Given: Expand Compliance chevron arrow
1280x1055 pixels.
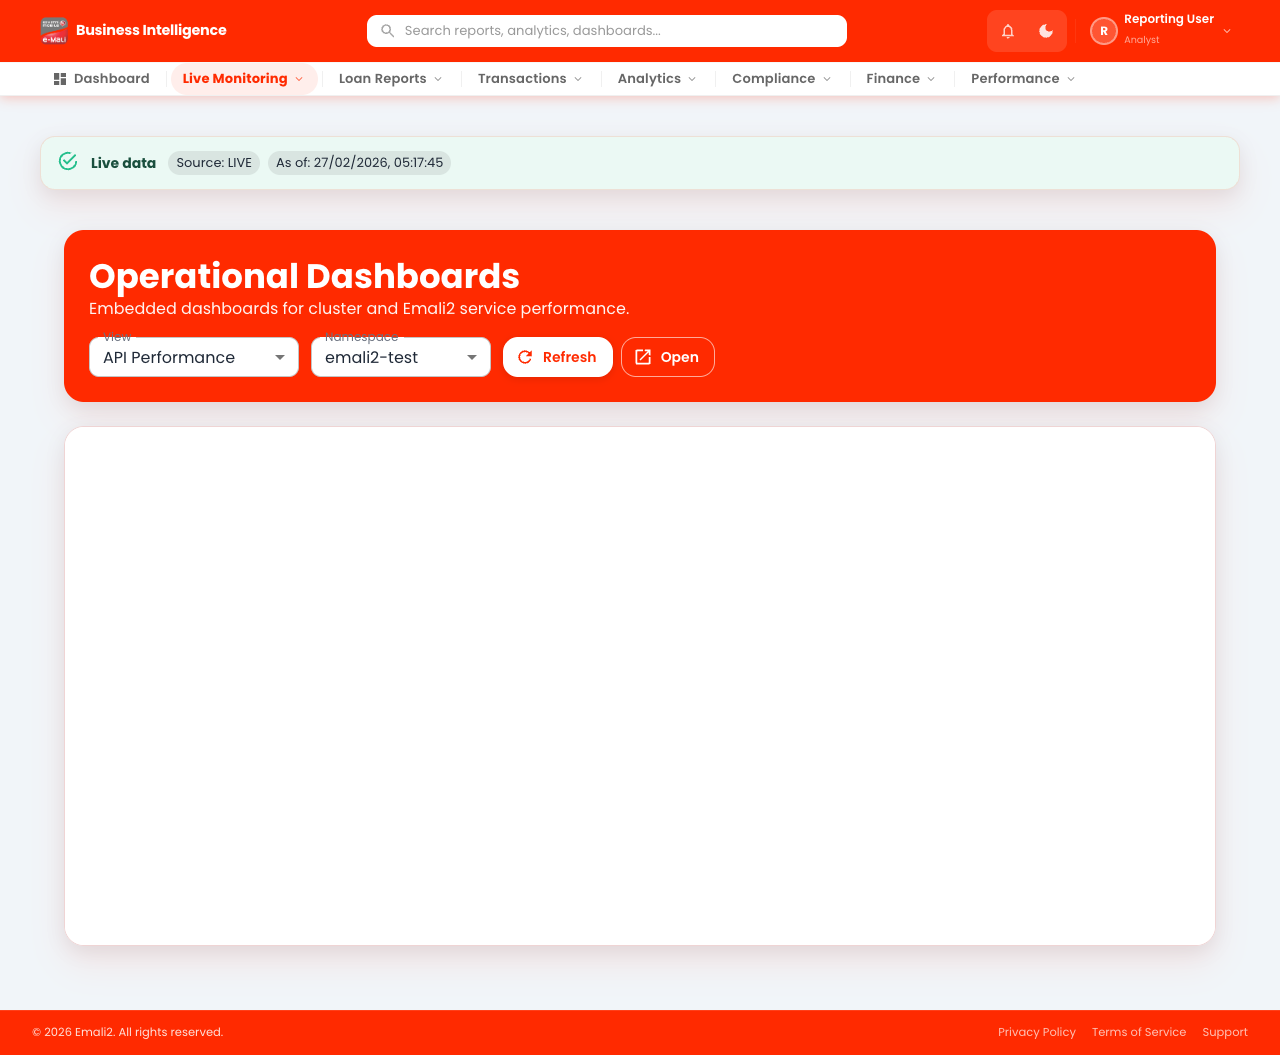Looking at the screenshot, I should (827, 79).
